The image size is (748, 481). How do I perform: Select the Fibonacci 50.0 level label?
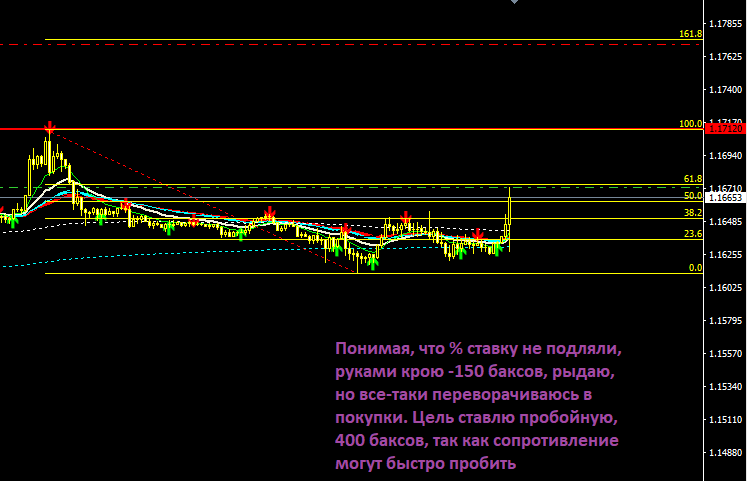click(693, 196)
